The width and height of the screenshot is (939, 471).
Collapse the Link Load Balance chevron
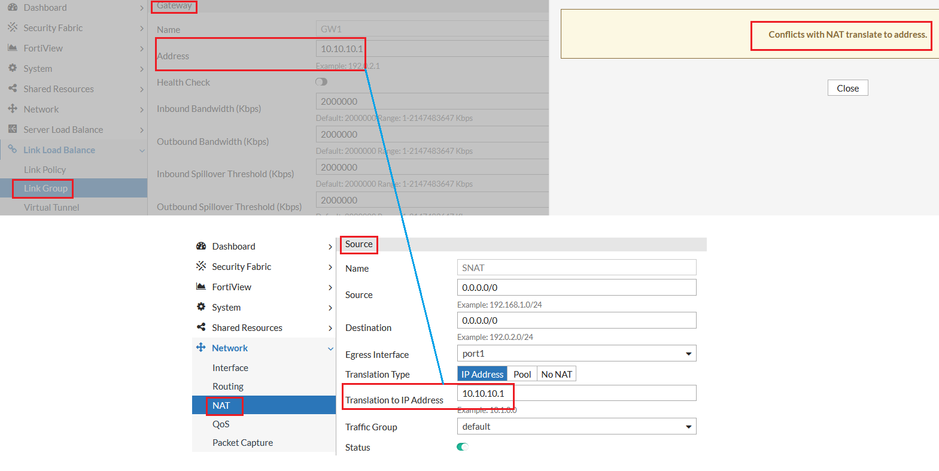click(x=142, y=150)
